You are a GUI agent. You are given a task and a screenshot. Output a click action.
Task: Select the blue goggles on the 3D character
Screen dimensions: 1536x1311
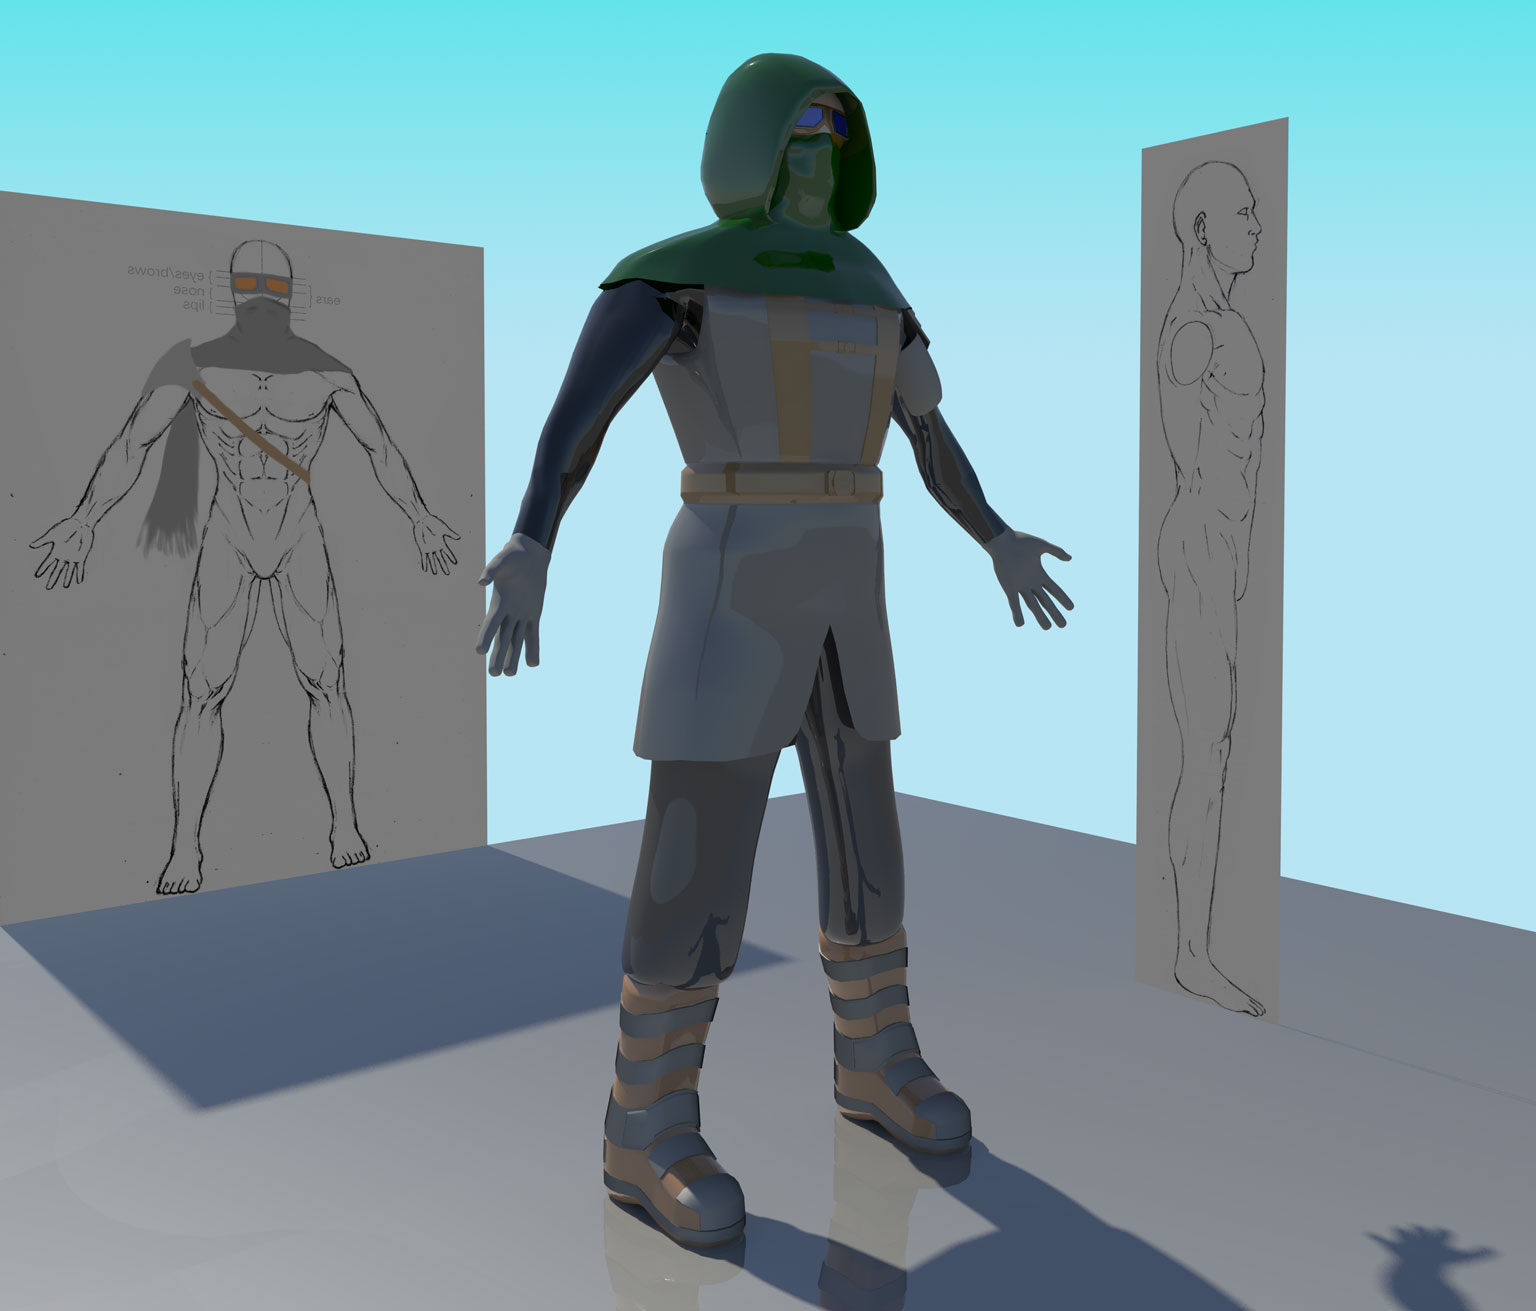823,123
